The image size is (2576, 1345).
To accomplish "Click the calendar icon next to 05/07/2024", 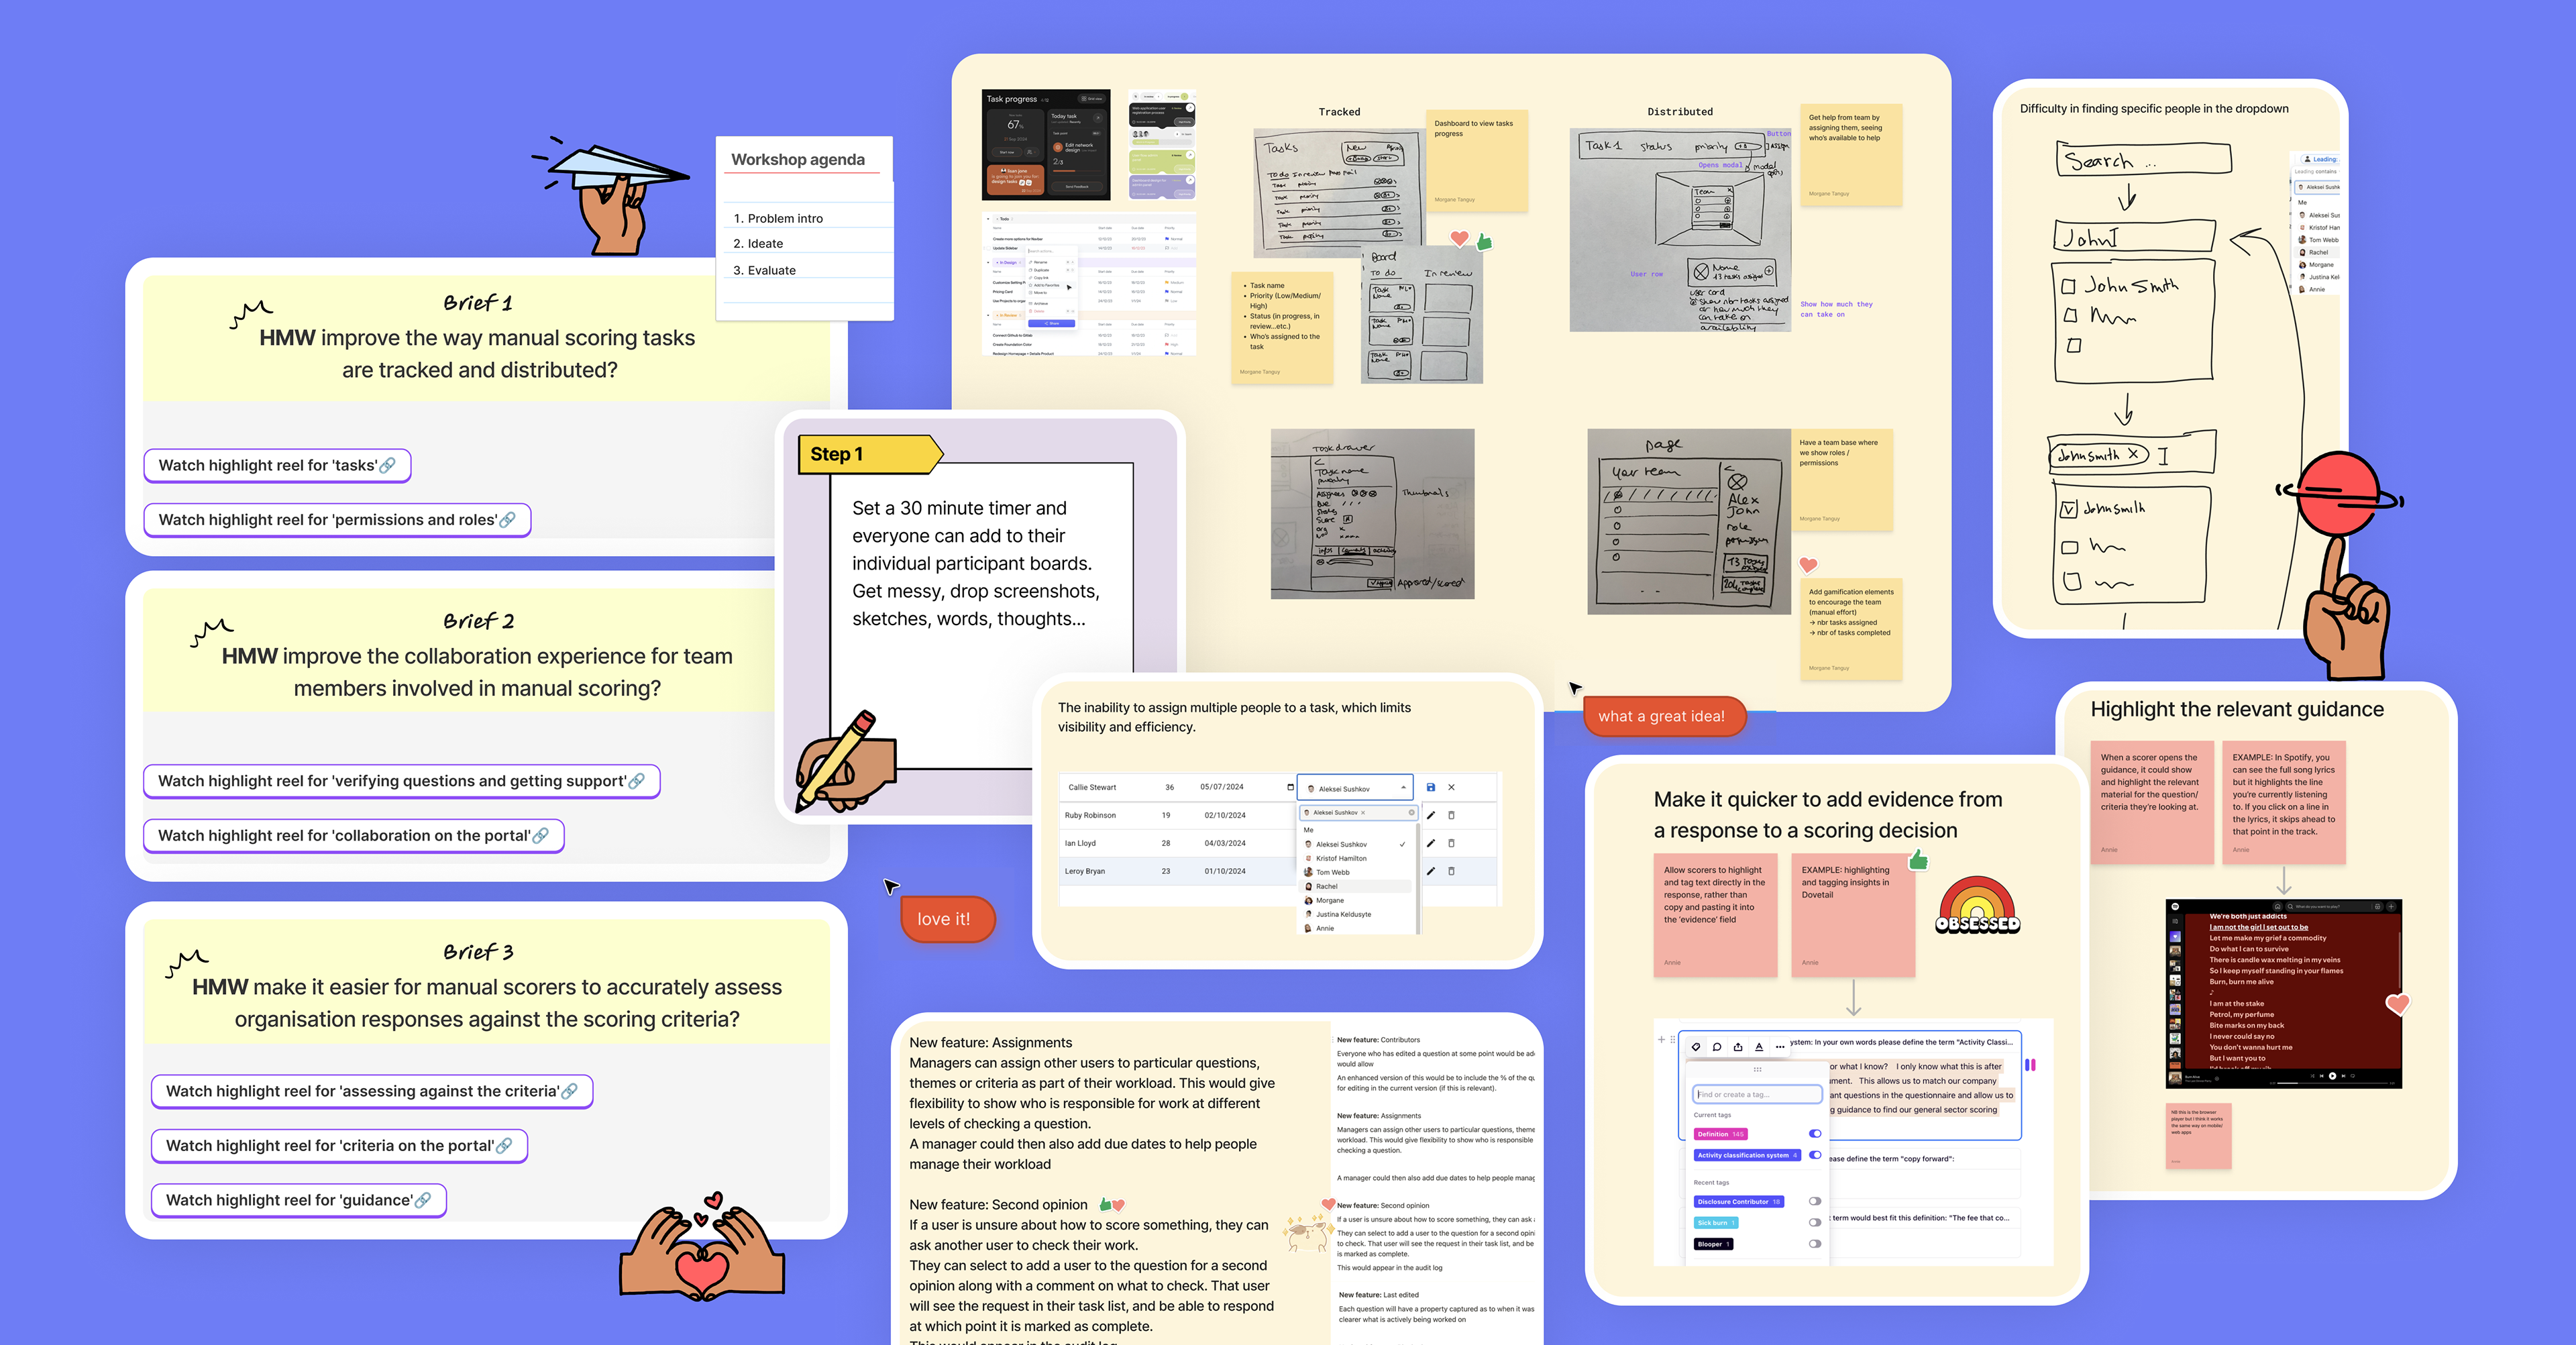I will click(x=1291, y=788).
